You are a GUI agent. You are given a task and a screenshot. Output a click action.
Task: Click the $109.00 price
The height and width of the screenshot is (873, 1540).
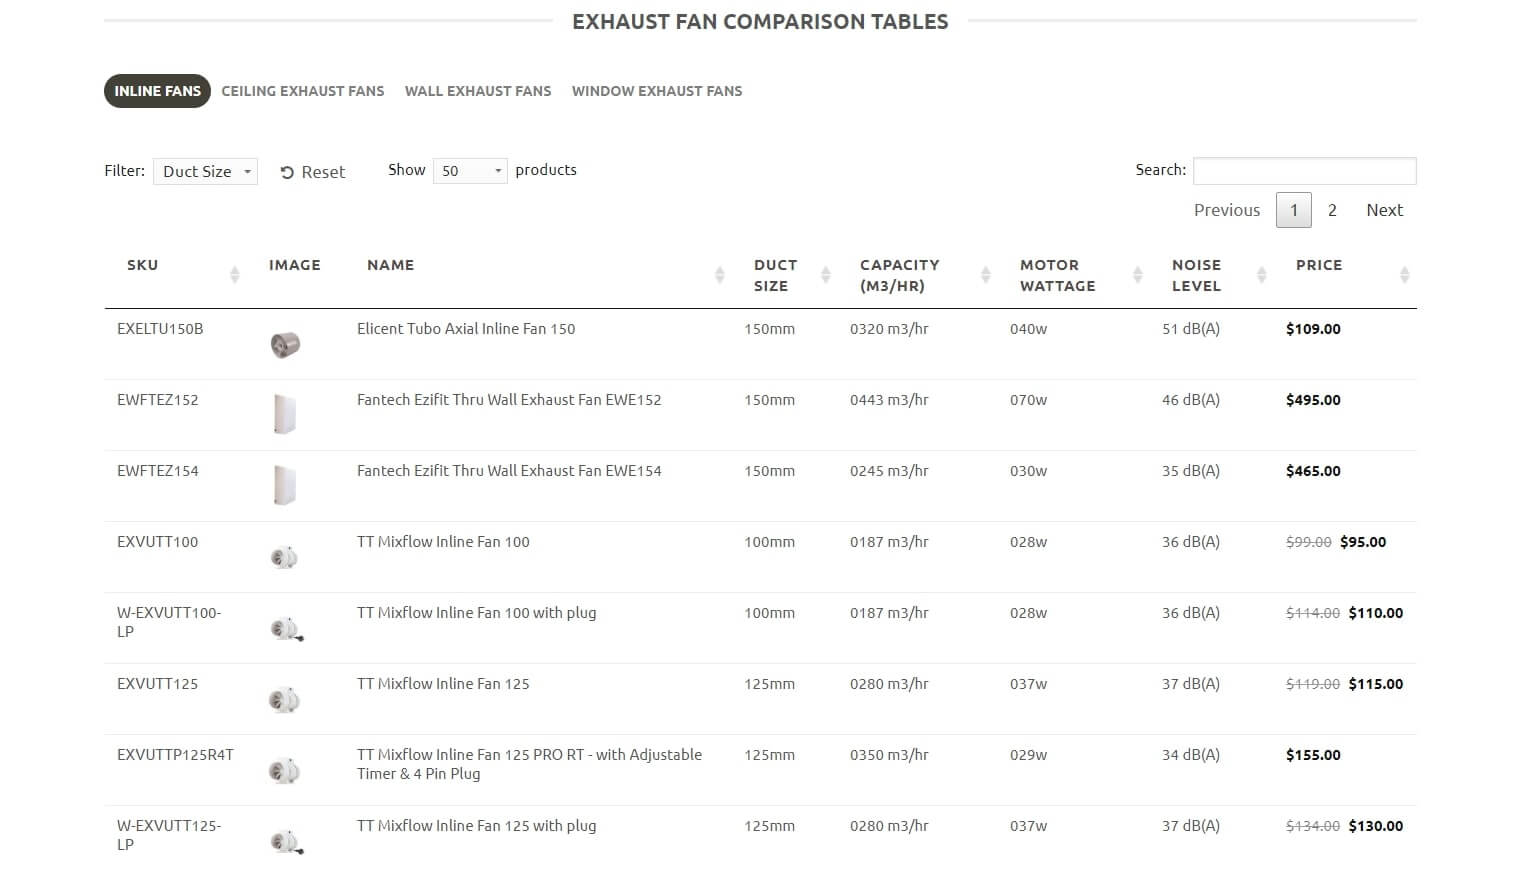[x=1313, y=329]
